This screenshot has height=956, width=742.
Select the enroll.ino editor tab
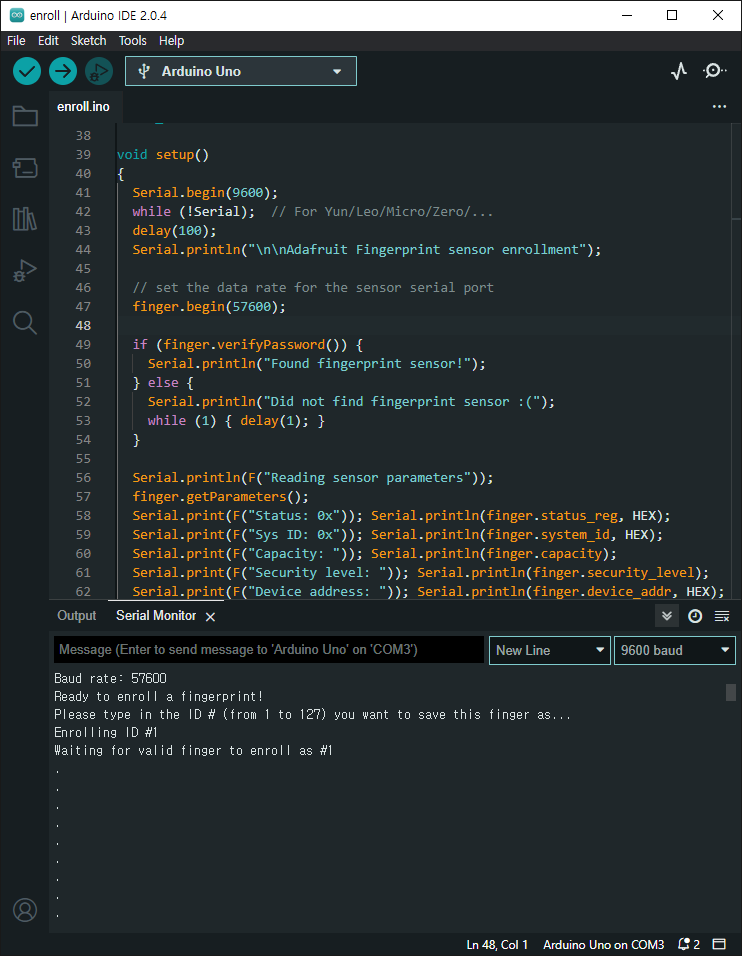[x=84, y=107]
